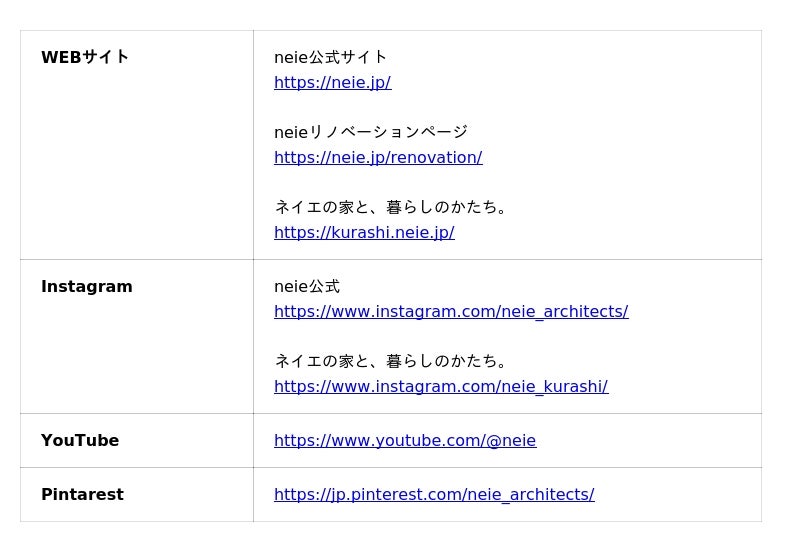Click the neieリノベーションページ text label
This screenshot has width=800, height=552.
[371, 133]
